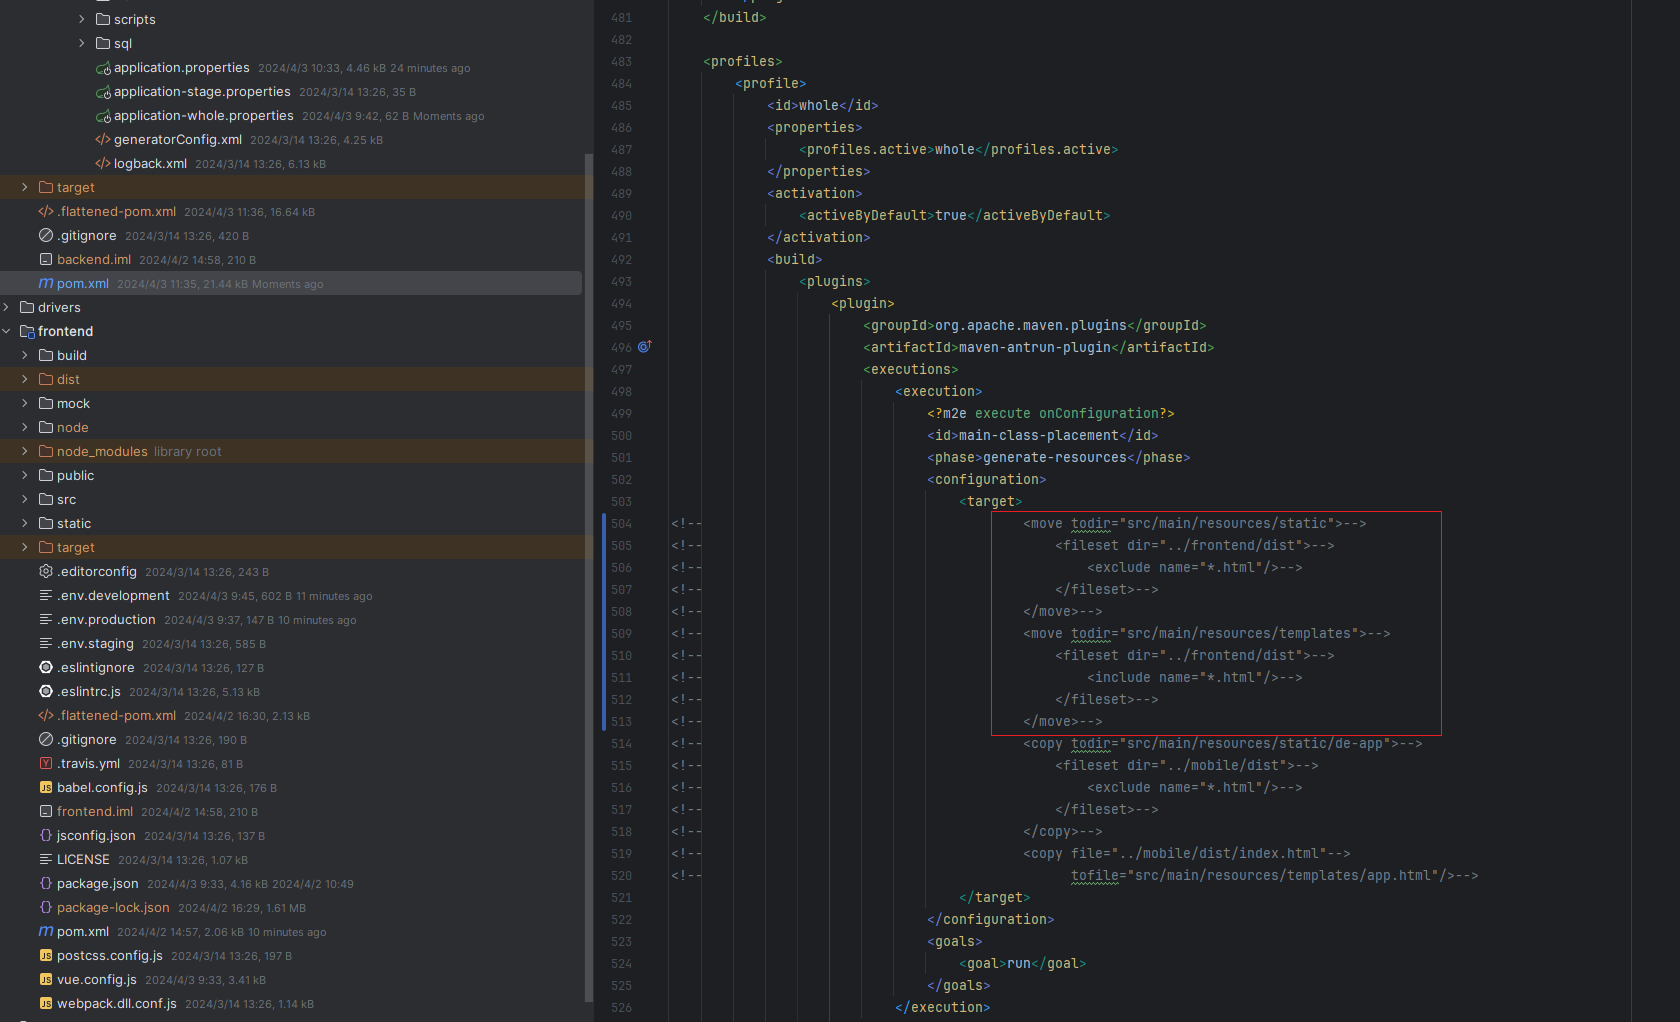Expand the scripts folder chevron
1680x1022 pixels.
(82, 19)
